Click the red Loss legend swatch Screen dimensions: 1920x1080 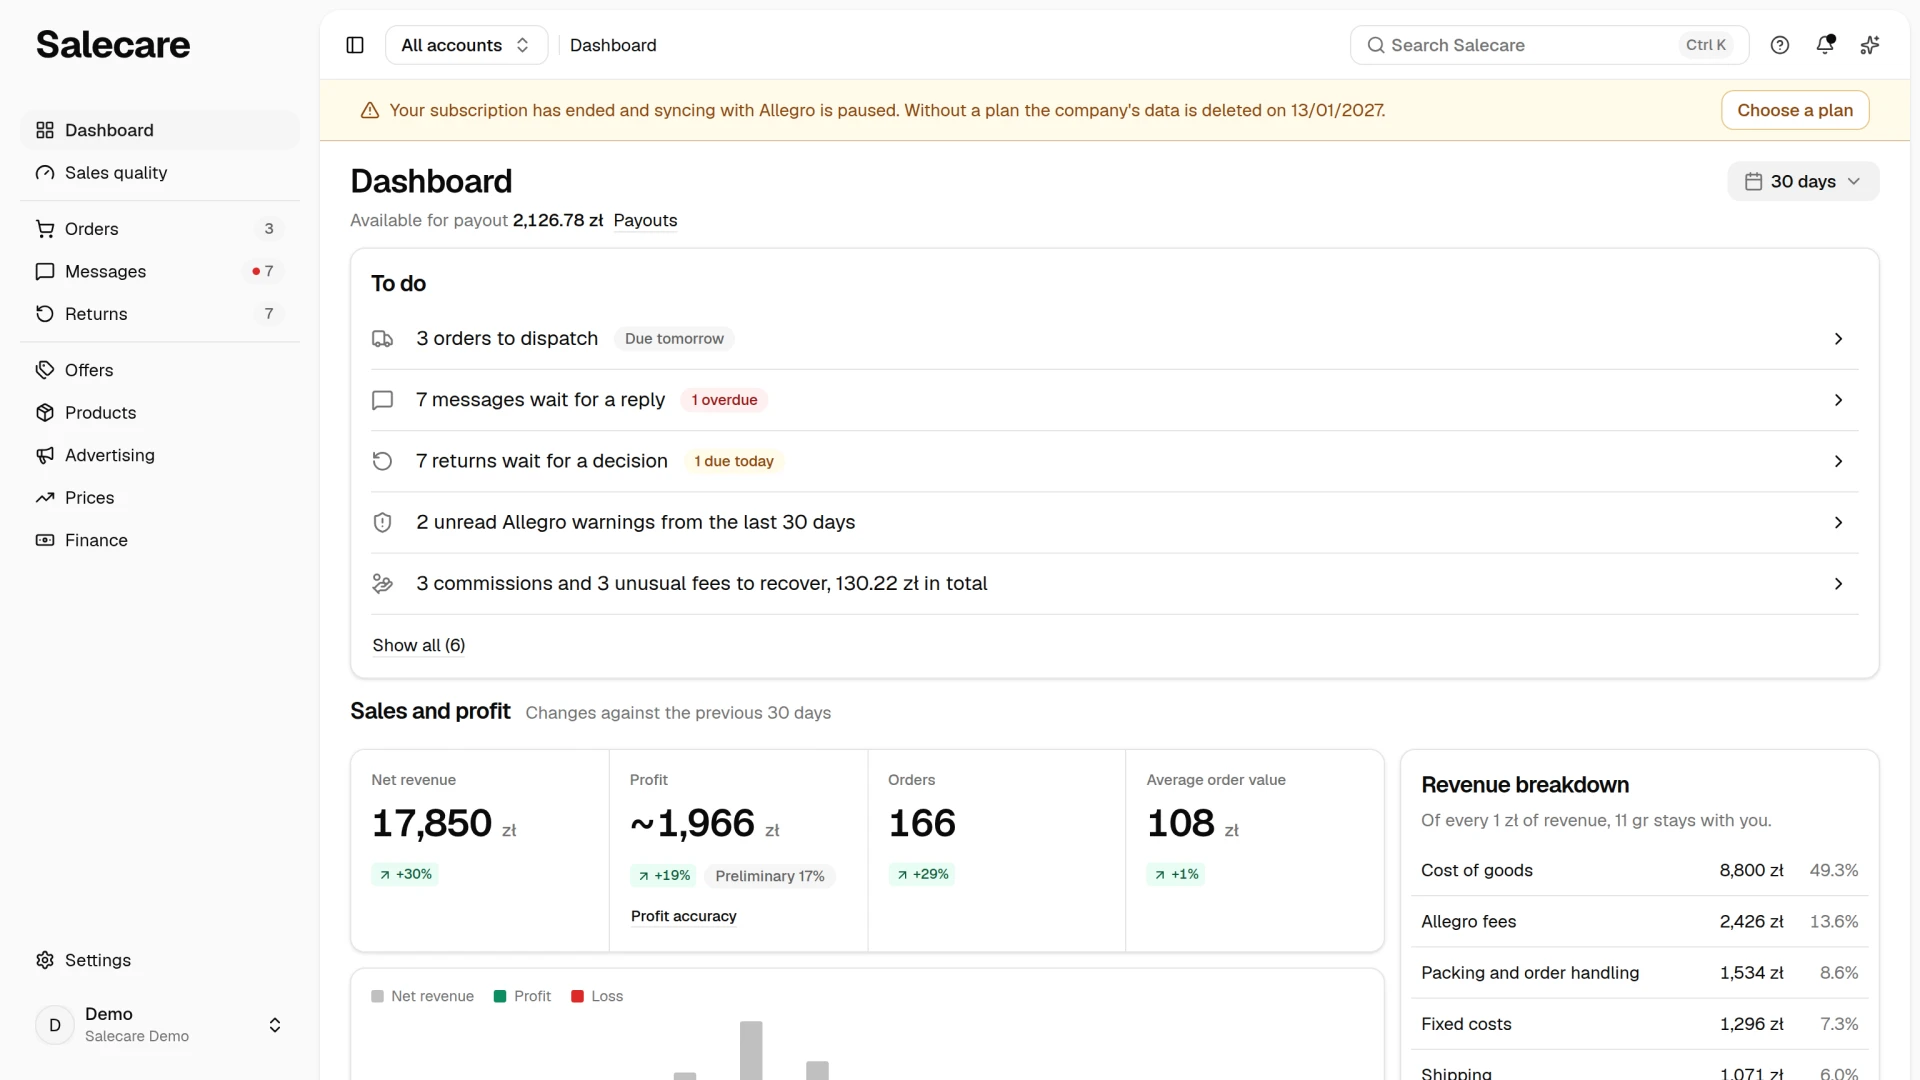click(x=577, y=997)
